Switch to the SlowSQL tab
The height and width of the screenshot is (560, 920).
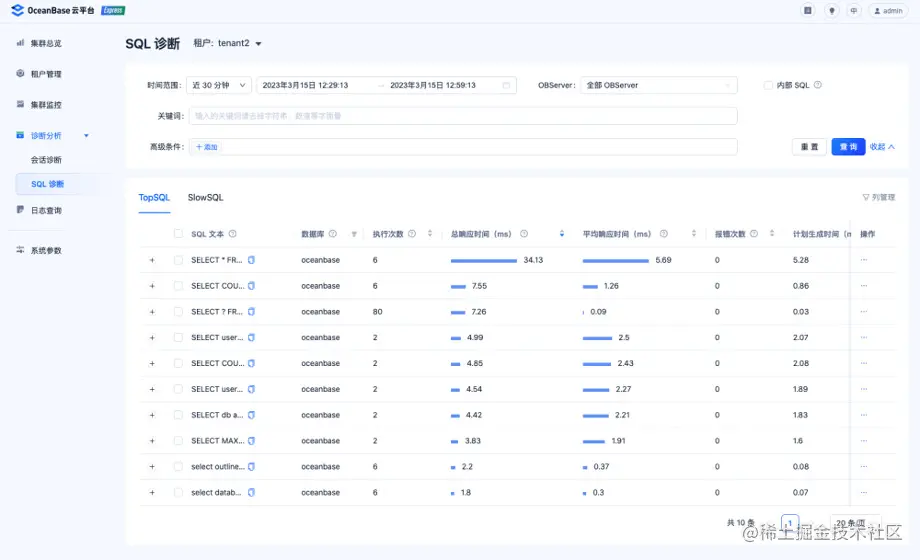pos(205,198)
